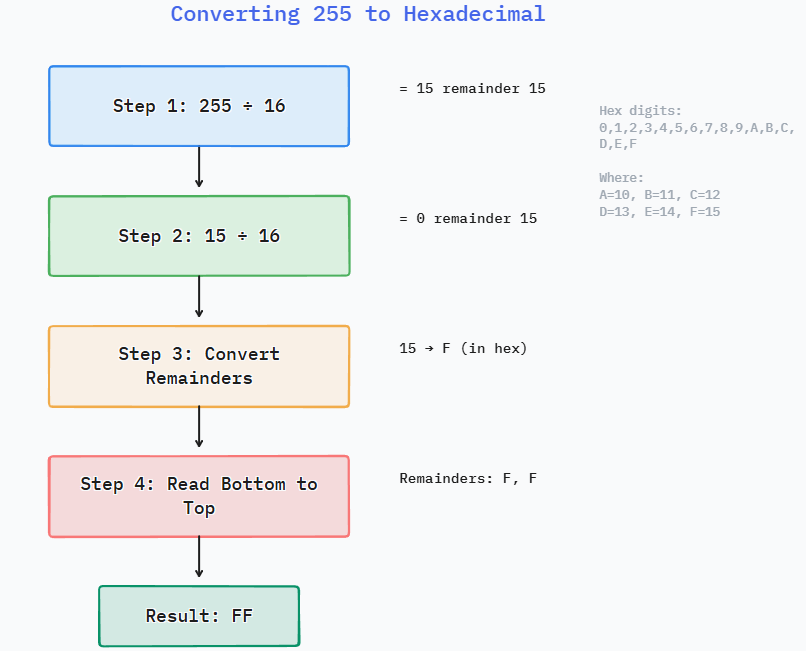Screen dimensions: 806x651
Task: Select the red Step 4 box
Action: click(199, 496)
